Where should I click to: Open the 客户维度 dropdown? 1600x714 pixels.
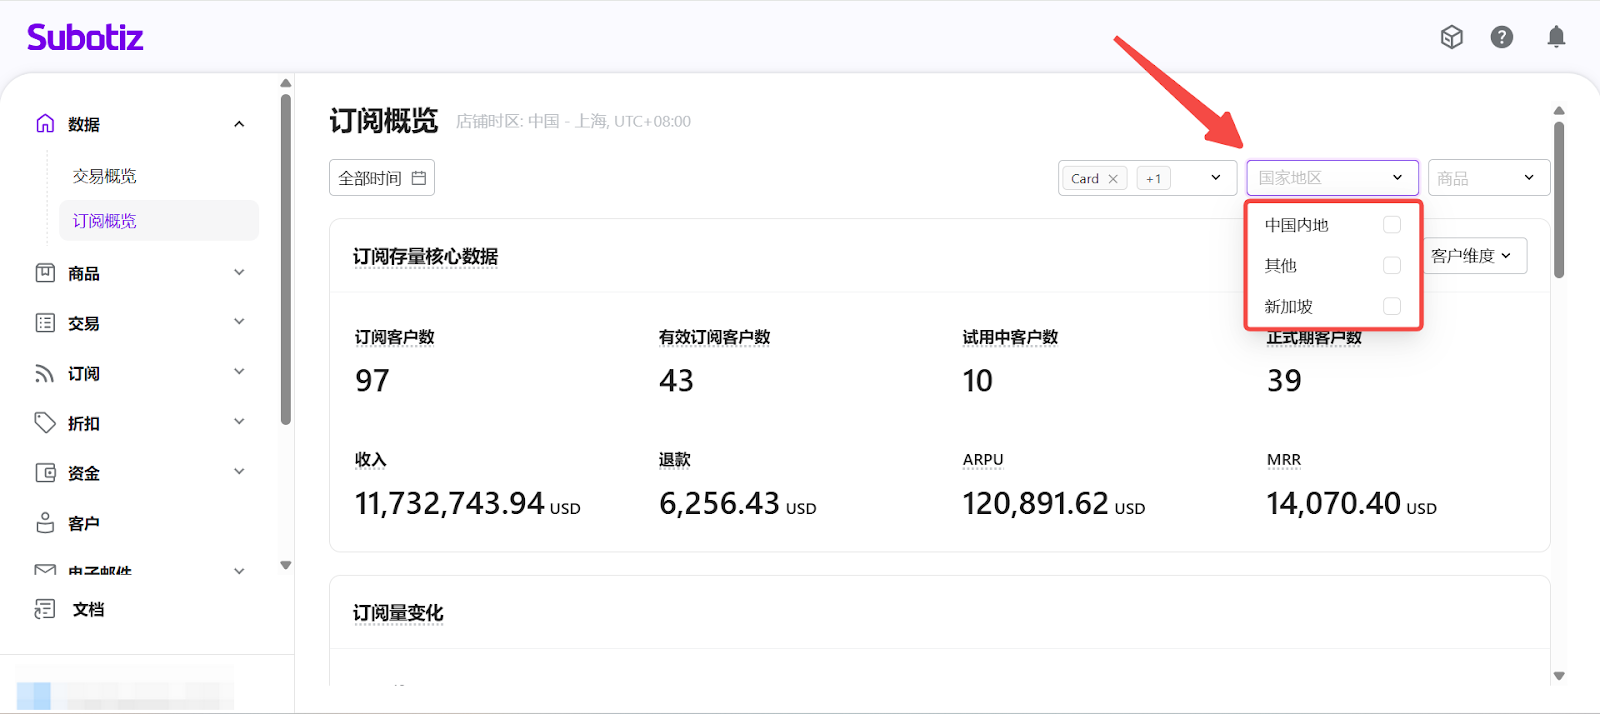pyautogui.click(x=1471, y=256)
